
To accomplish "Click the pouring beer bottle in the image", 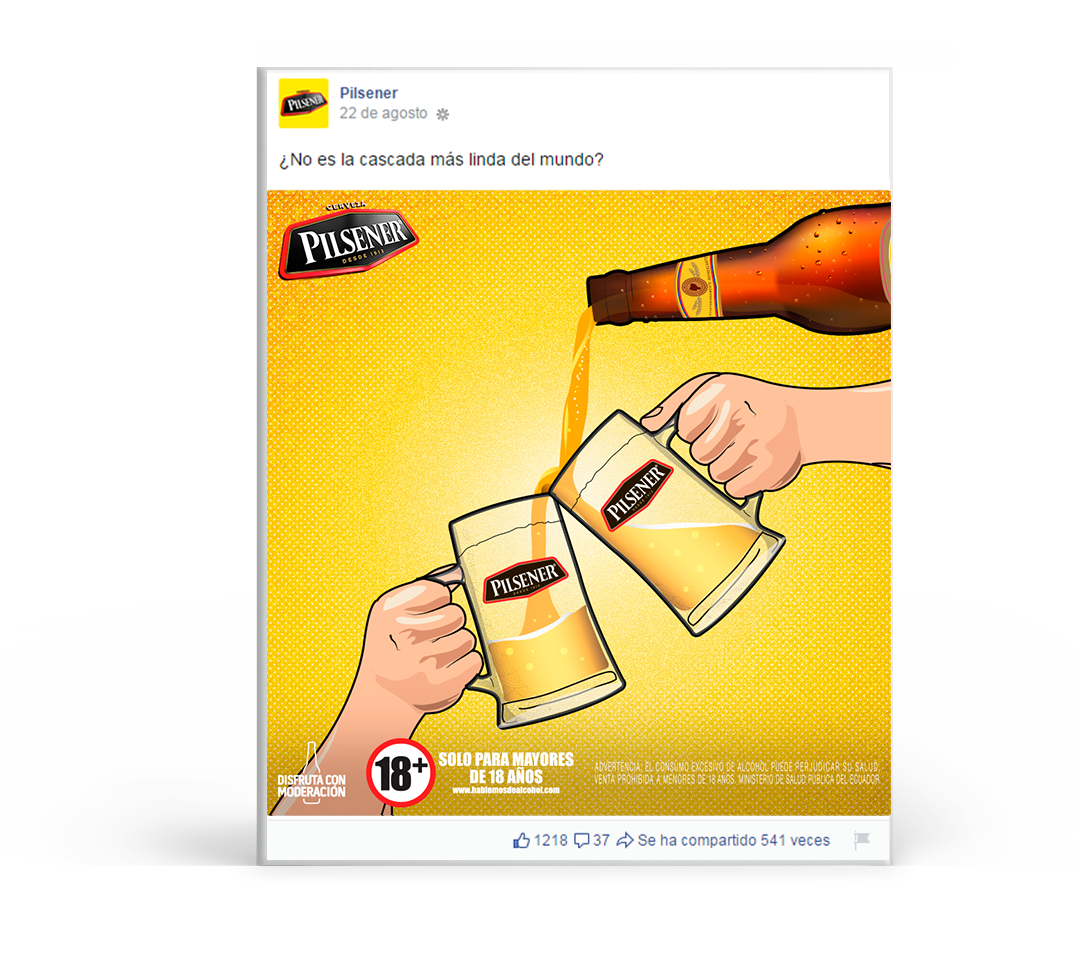I will (x=738, y=270).
